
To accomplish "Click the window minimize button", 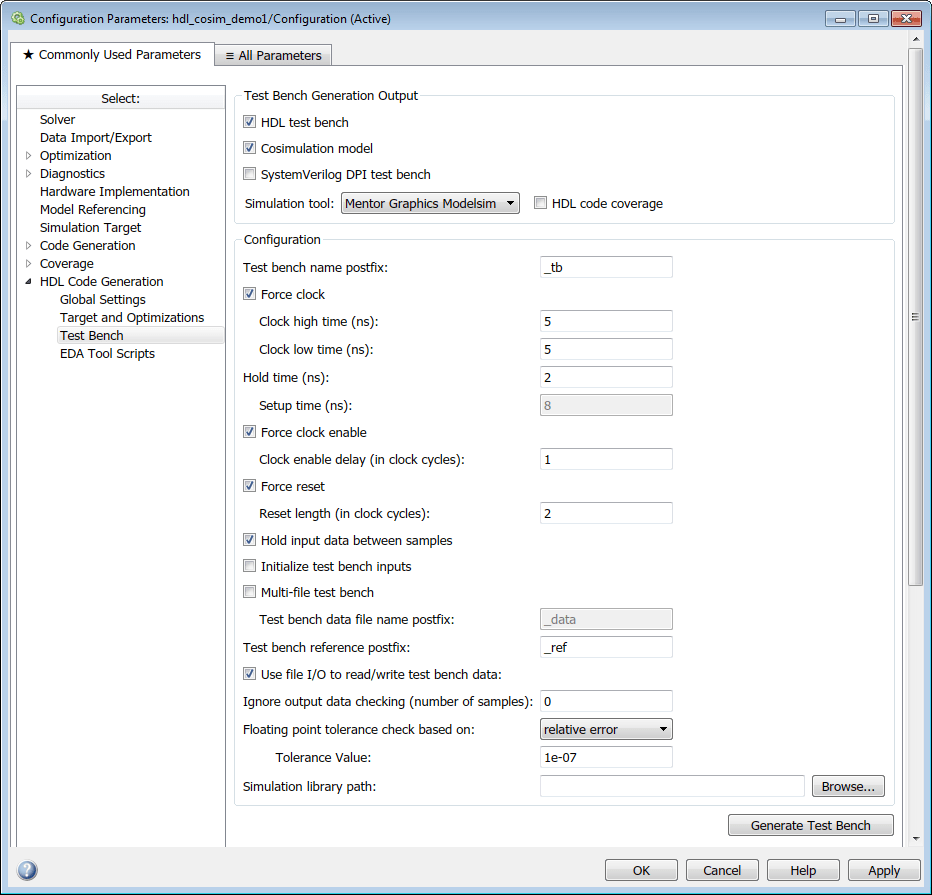I will [x=840, y=18].
